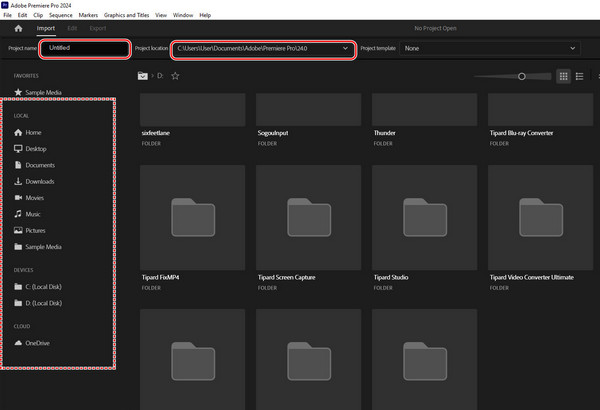Add current folder to favorites star
600x410 pixels.
[175, 76]
